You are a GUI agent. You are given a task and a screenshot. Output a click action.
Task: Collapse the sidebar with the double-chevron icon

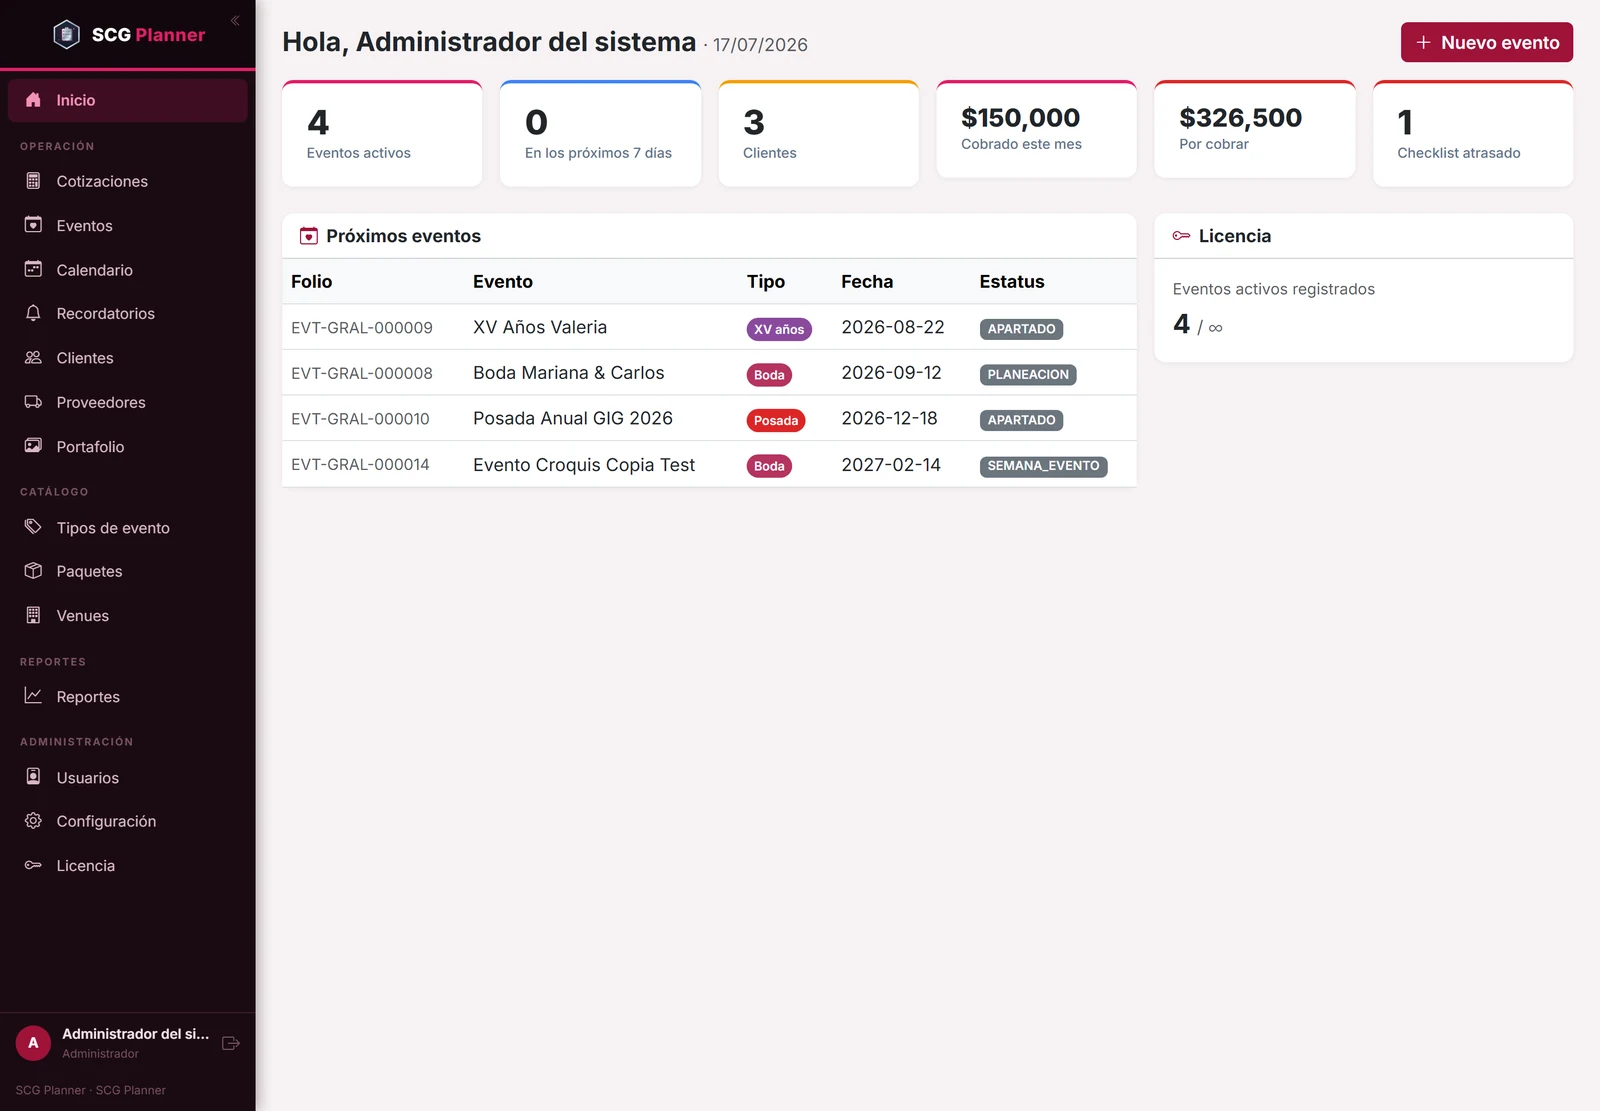(x=235, y=20)
